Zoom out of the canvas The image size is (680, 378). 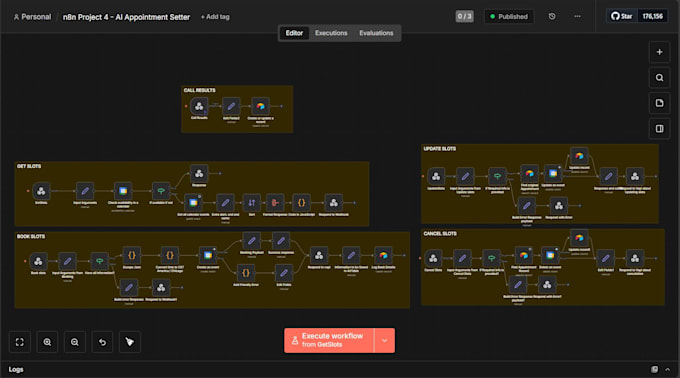(75, 342)
